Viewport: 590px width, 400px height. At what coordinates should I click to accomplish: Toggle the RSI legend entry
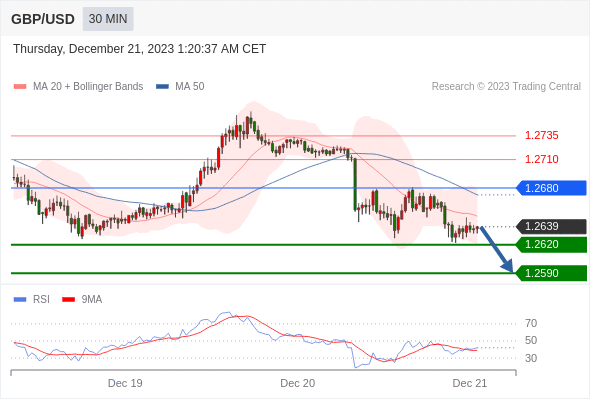tap(32, 300)
